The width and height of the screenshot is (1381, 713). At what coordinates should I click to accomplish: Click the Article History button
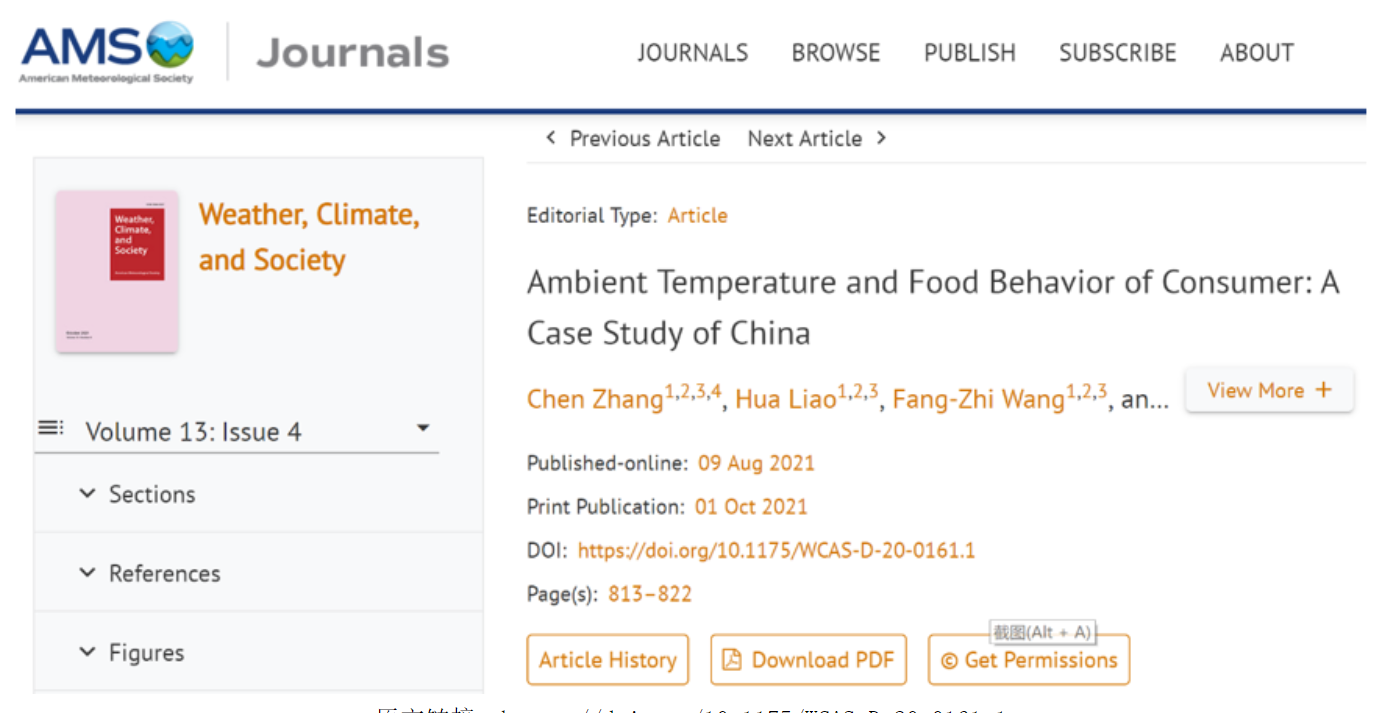pos(608,660)
